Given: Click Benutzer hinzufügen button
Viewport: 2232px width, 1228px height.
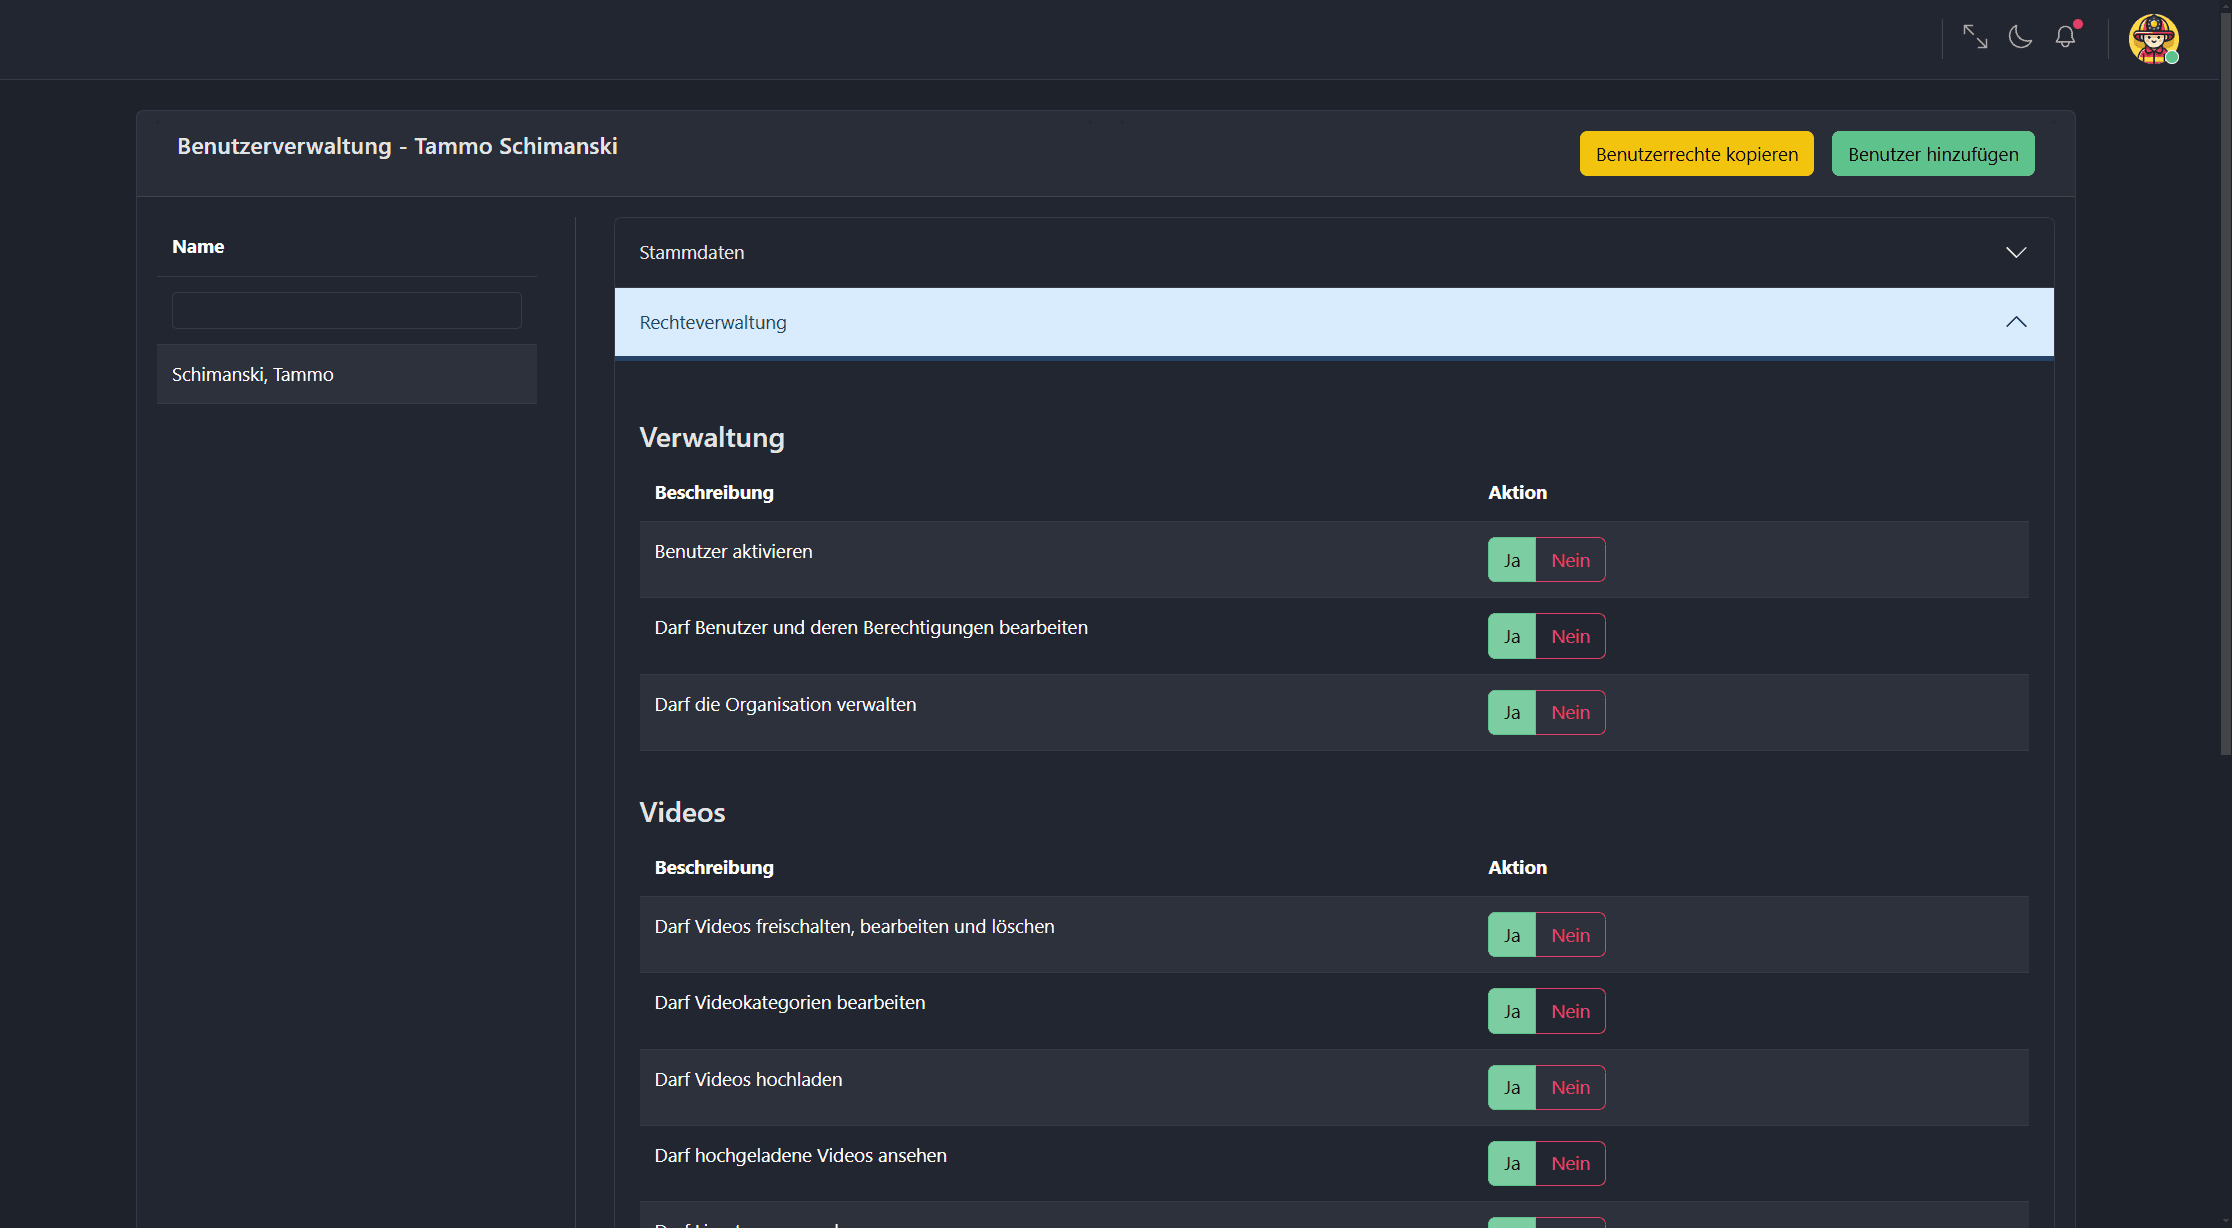Looking at the screenshot, I should [1932, 154].
